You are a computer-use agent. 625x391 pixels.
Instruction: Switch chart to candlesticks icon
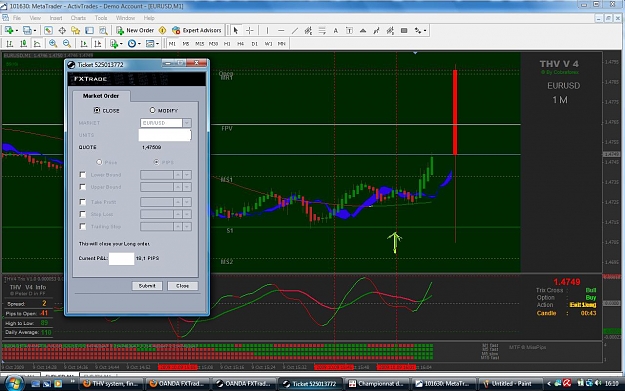pos(24,43)
